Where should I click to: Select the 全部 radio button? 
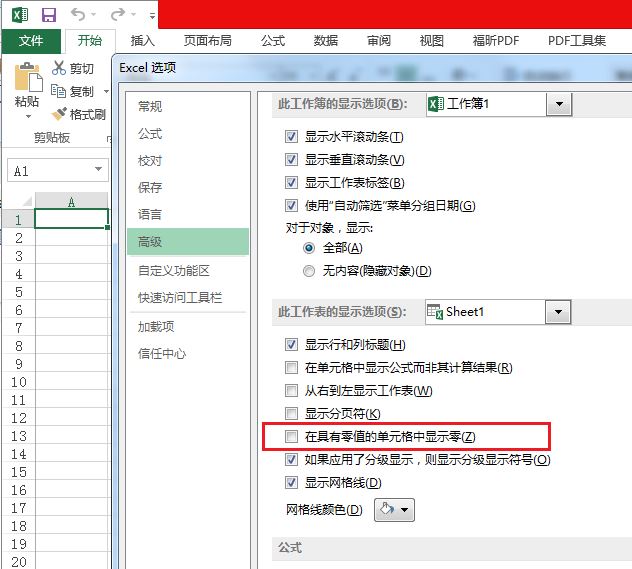[309, 248]
